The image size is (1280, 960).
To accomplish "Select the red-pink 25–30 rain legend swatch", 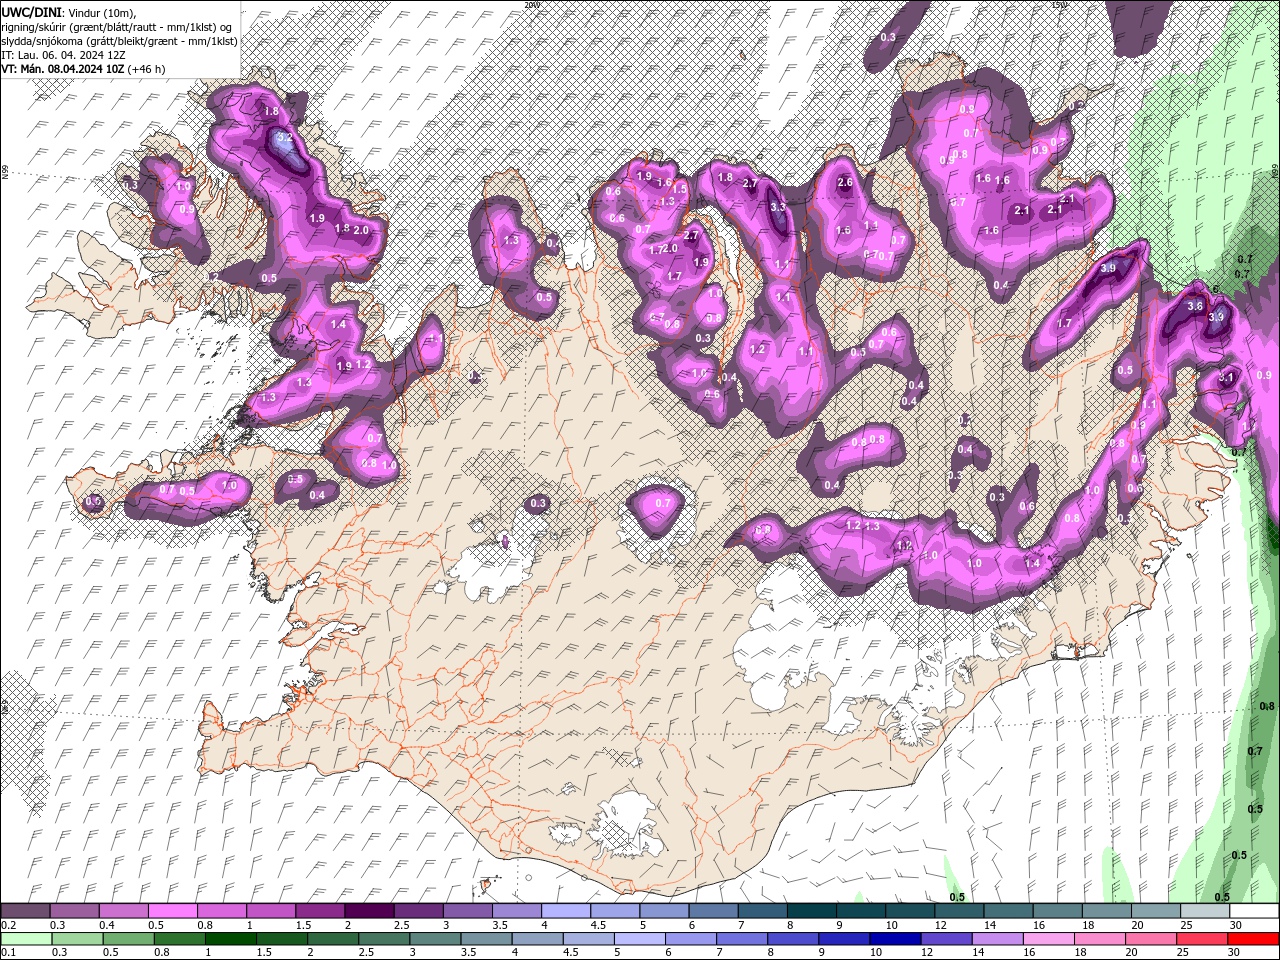I will 1203,939.
